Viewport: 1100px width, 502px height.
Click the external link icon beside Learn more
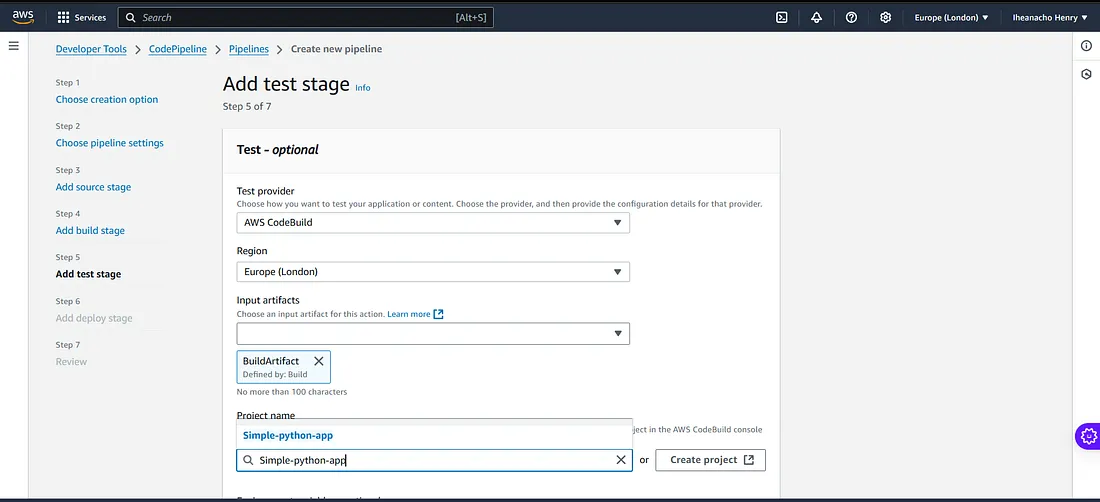coord(438,314)
